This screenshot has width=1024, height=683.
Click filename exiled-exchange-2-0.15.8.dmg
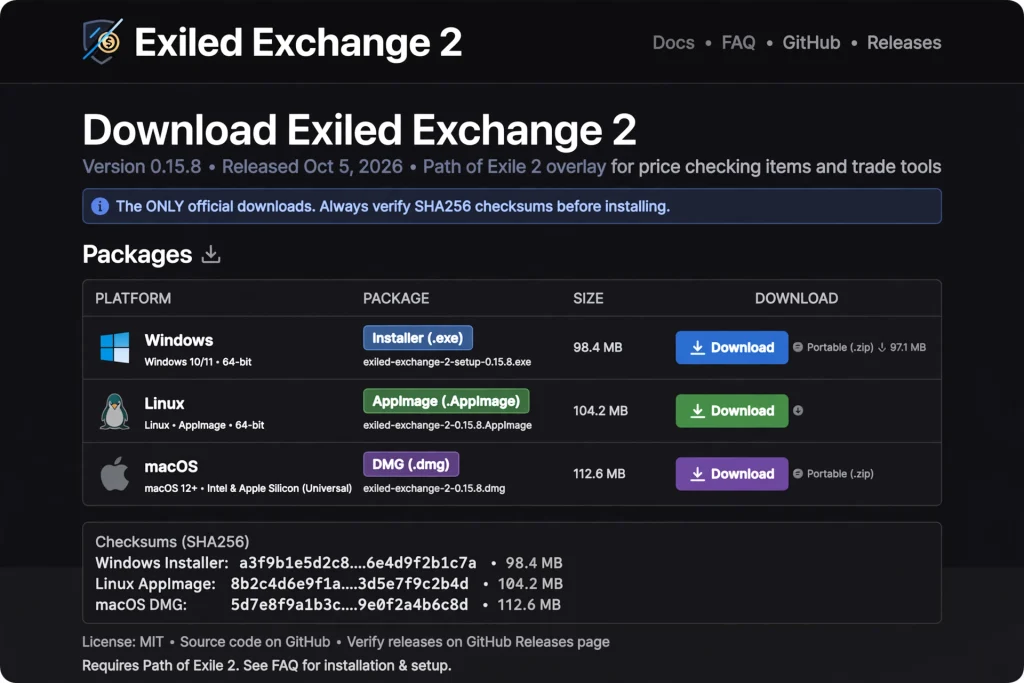tap(434, 488)
